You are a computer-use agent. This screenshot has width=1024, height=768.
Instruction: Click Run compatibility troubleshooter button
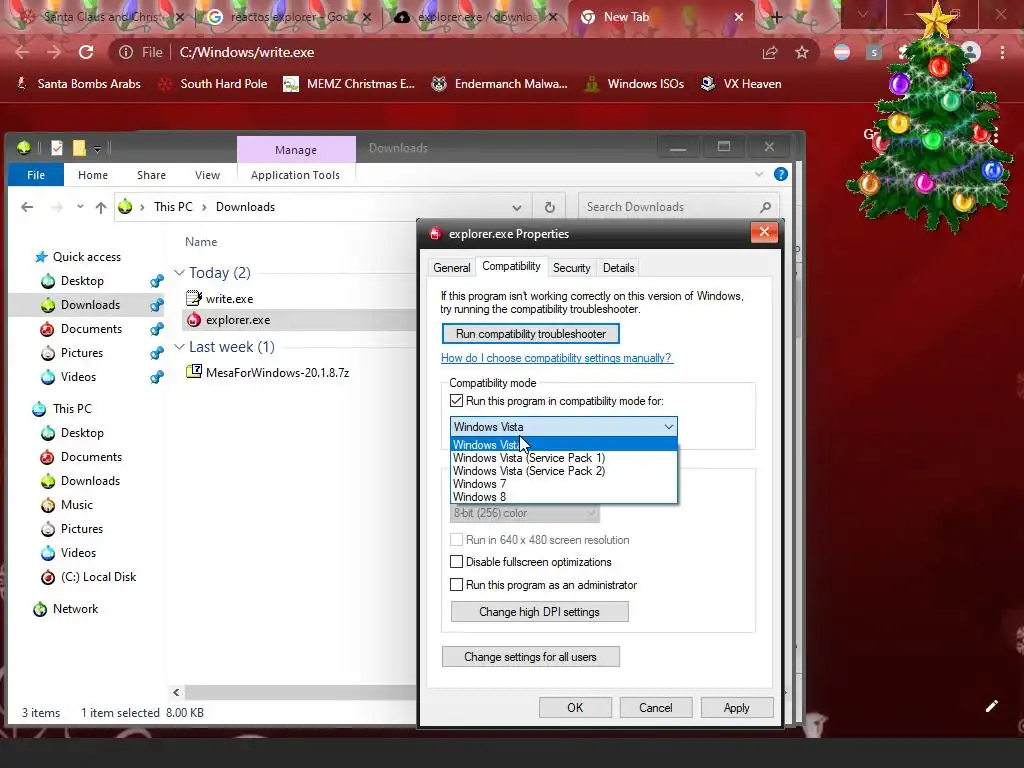tap(530, 334)
